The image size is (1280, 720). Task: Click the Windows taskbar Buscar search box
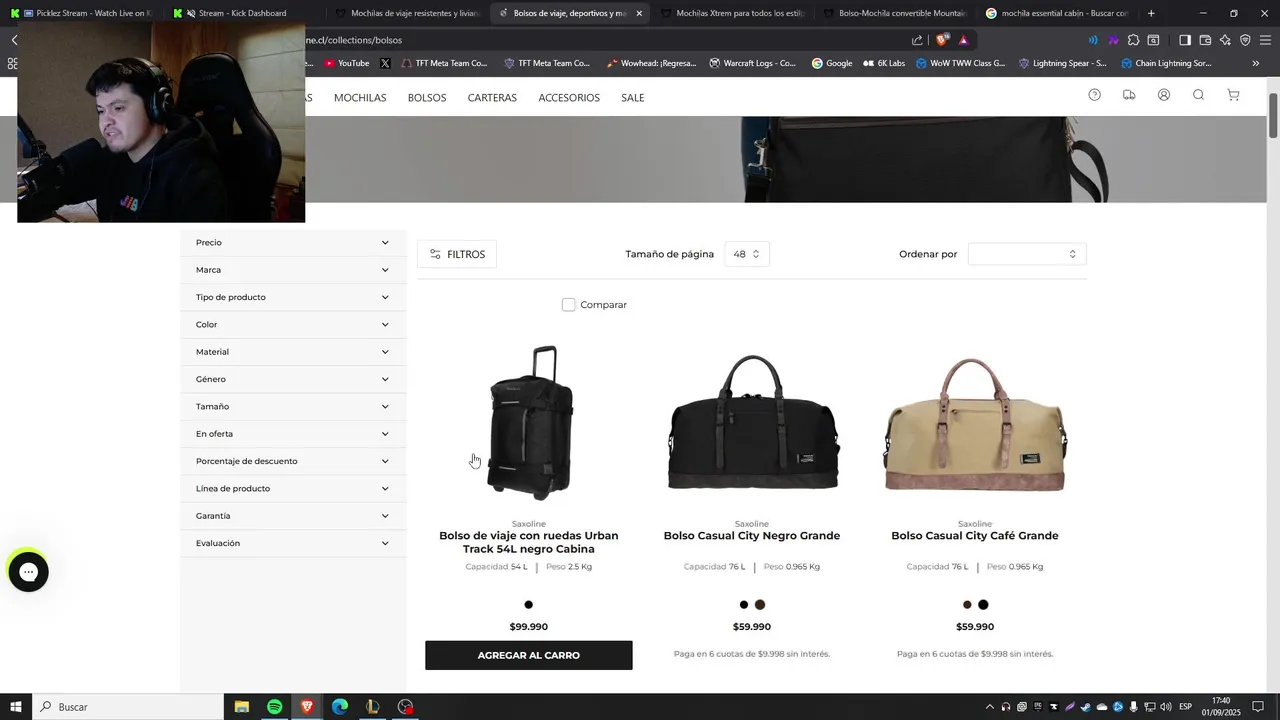click(128, 707)
